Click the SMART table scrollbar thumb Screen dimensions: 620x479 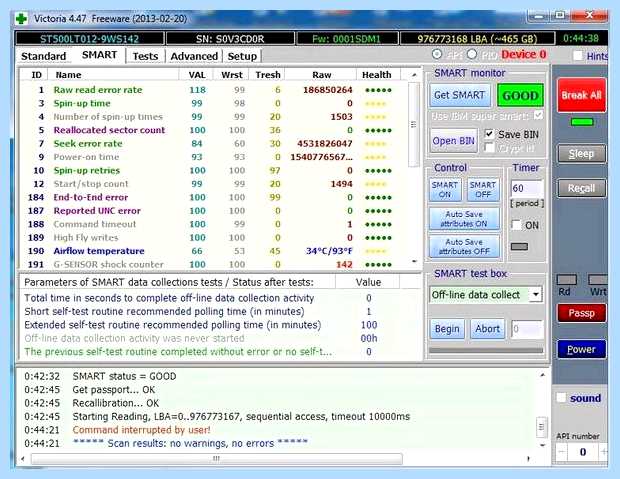[414, 124]
